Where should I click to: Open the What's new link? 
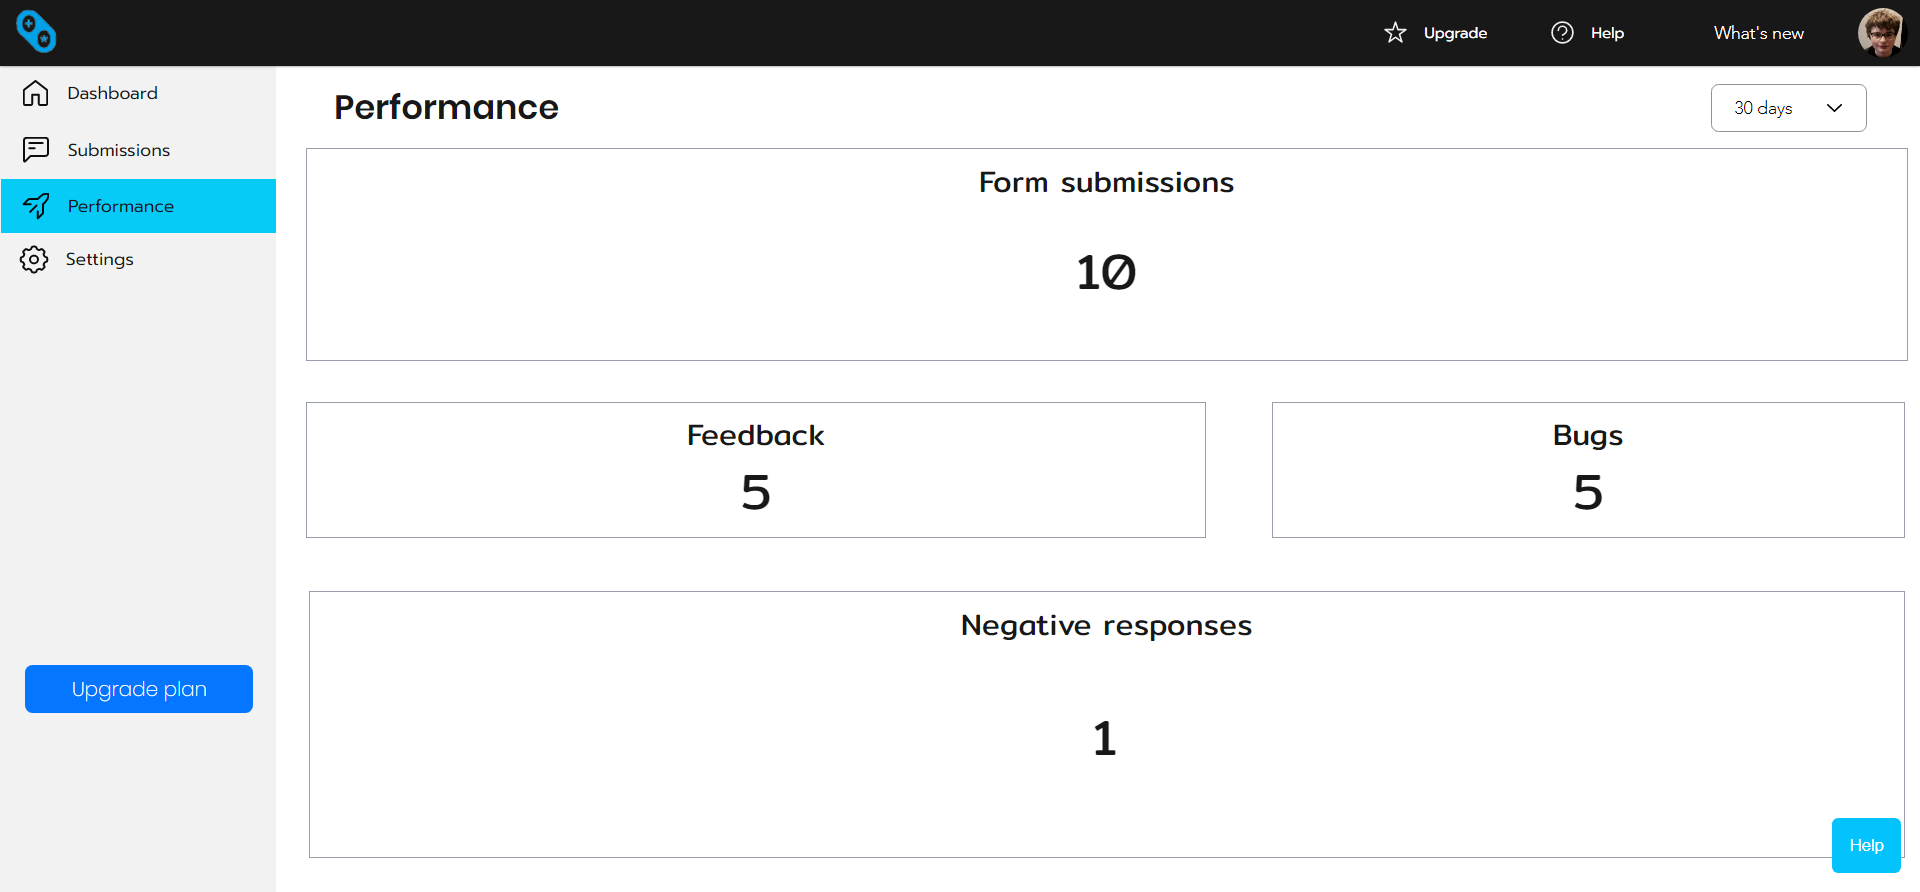(1758, 33)
